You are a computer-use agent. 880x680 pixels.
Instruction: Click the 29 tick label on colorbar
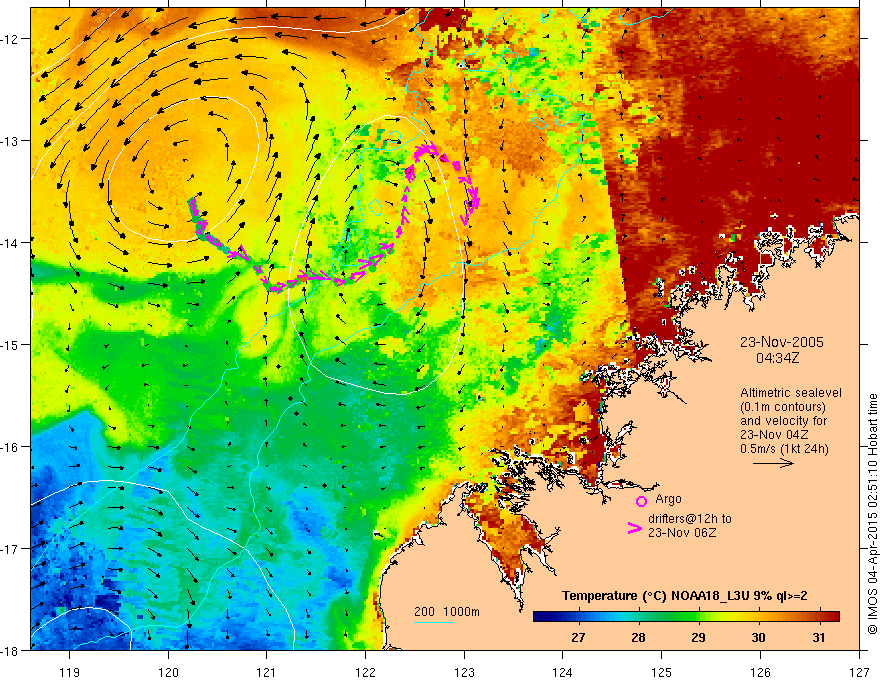click(x=698, y=638)
